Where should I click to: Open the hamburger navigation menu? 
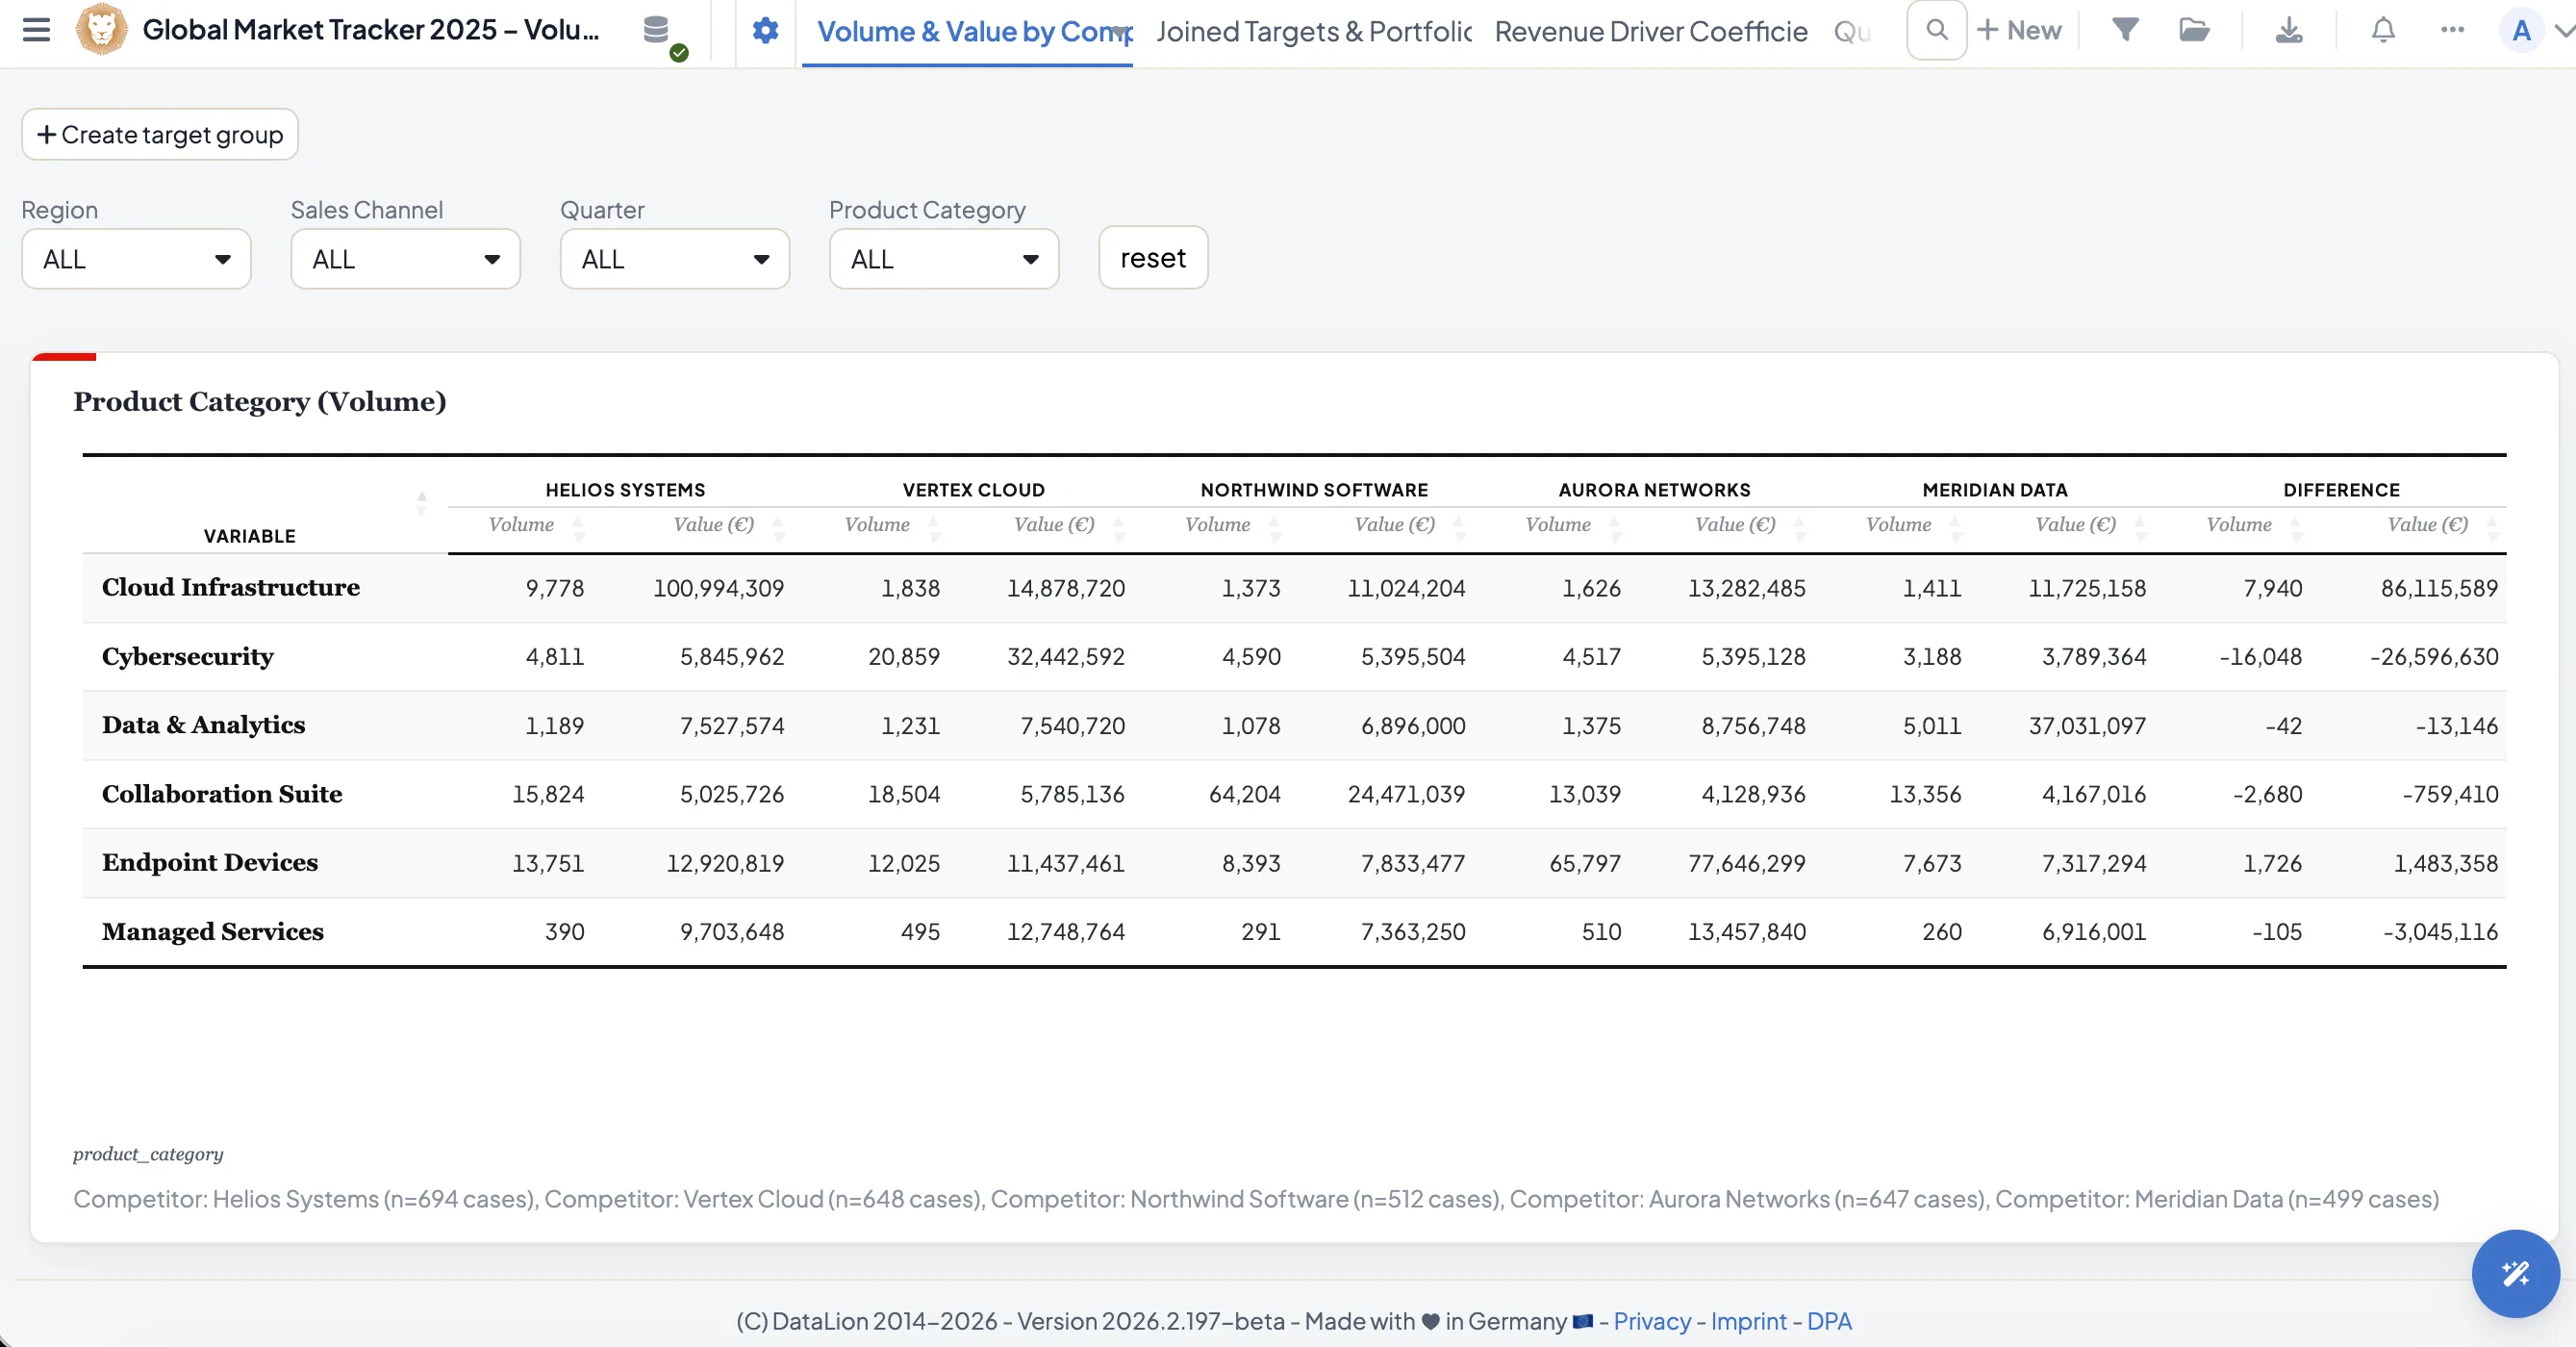36,30
